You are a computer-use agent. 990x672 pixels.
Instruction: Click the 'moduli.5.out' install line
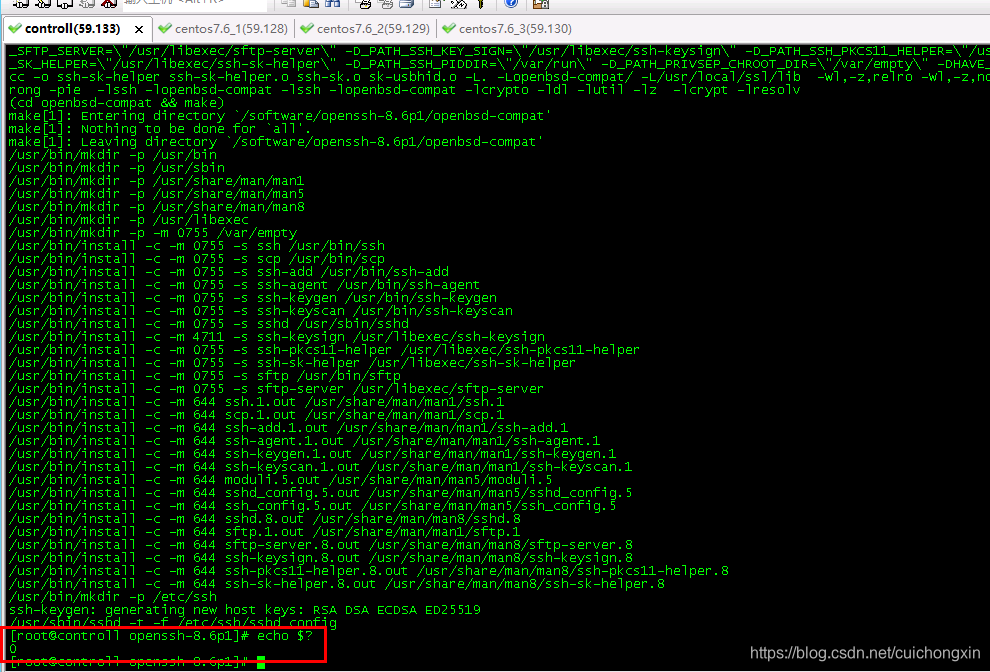point(280,480)
